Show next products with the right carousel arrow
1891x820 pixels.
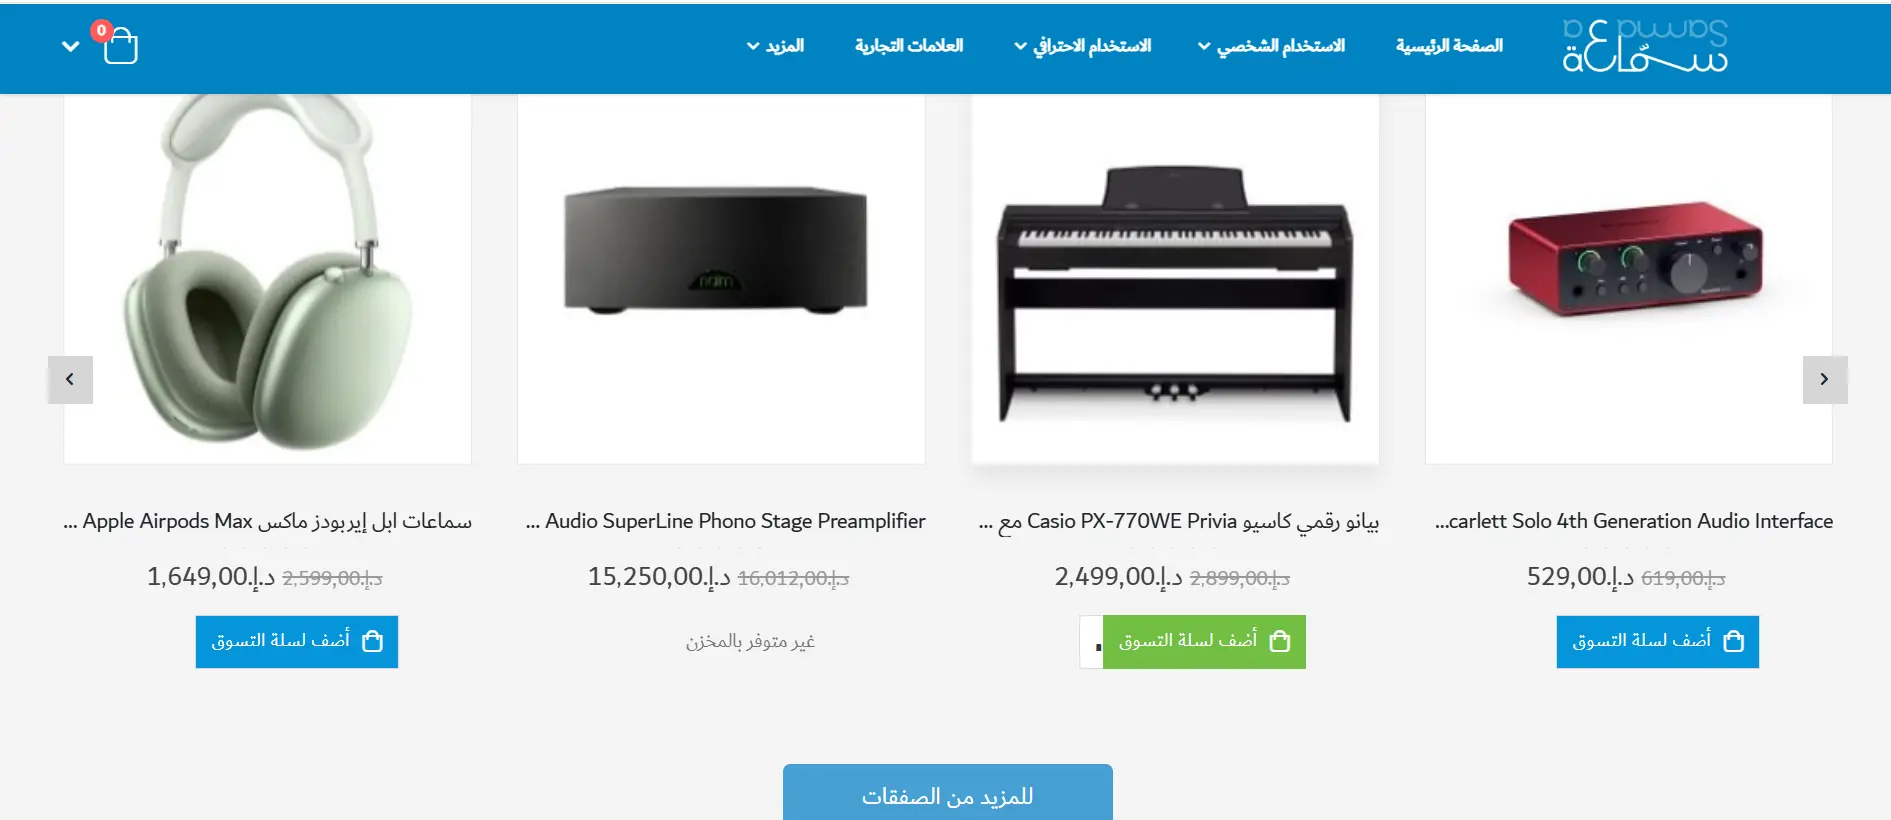(1824, 380)
